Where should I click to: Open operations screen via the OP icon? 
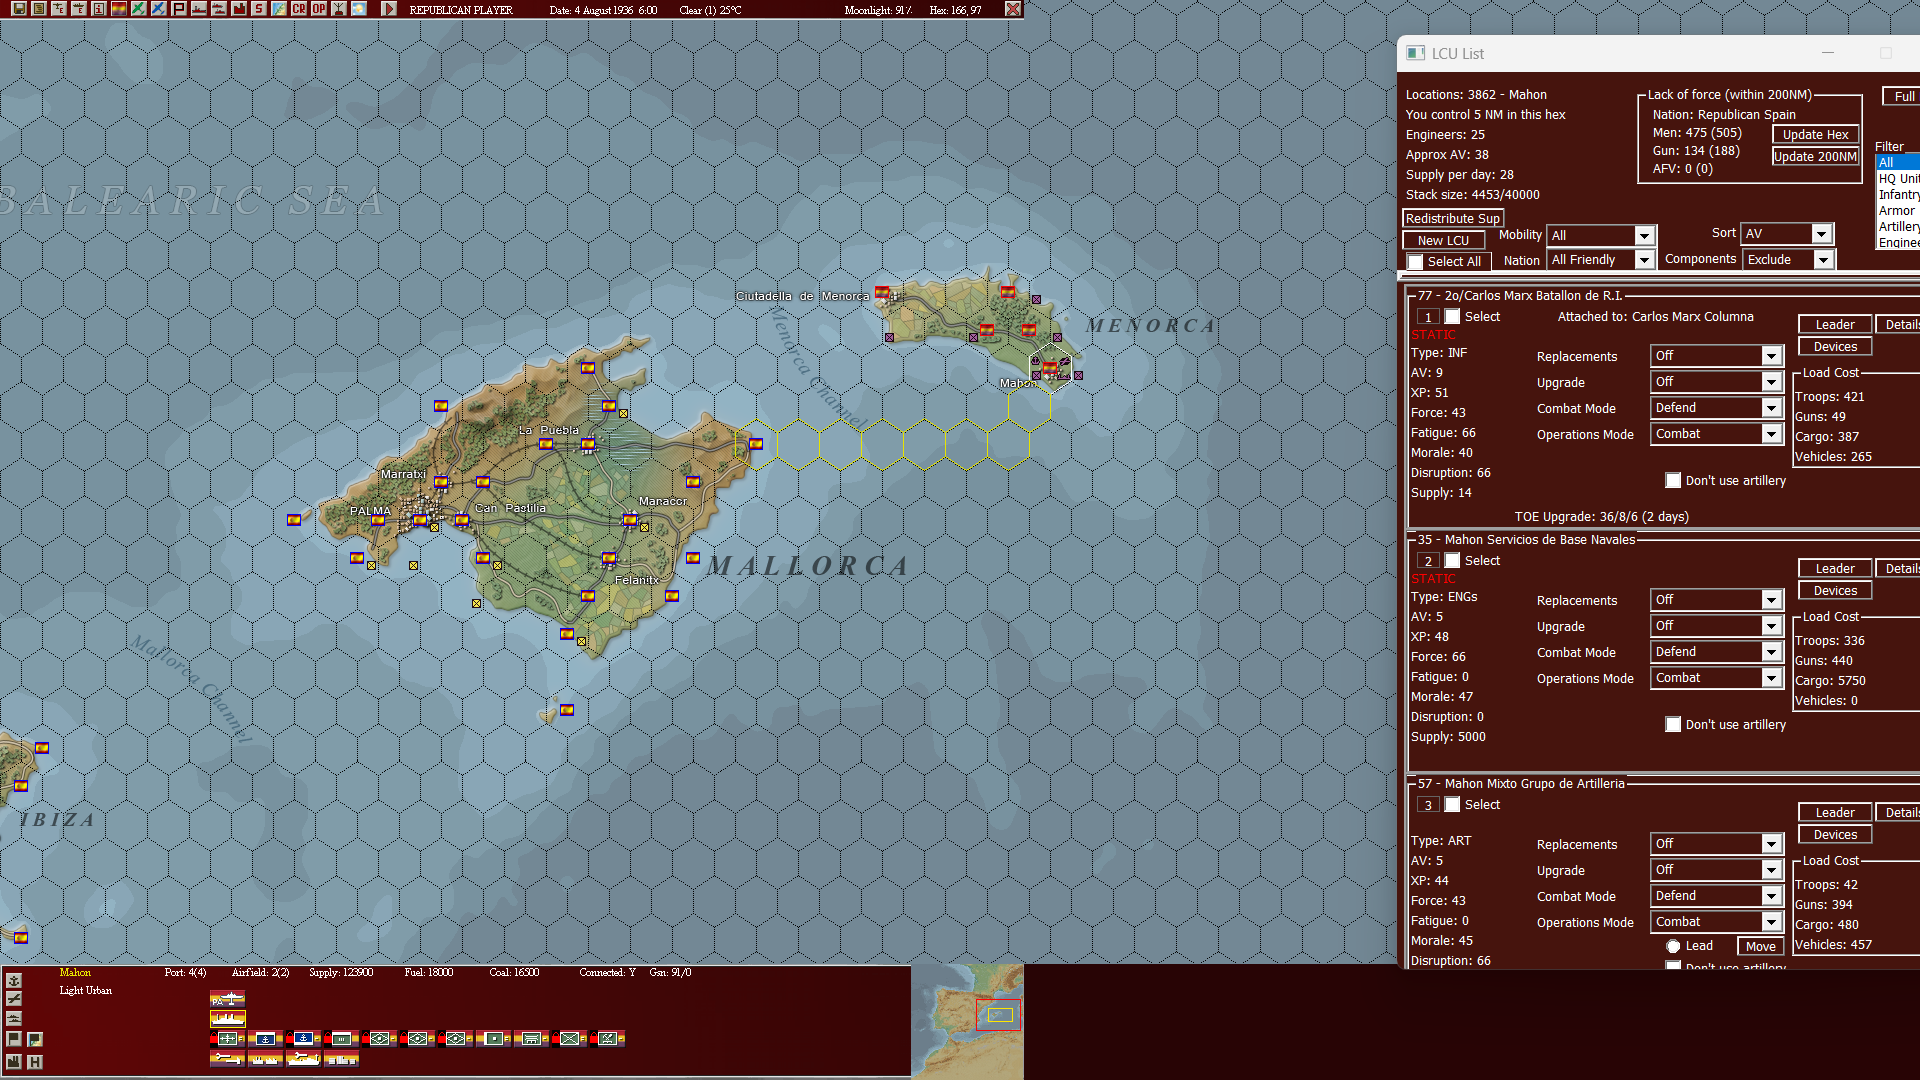point(317,9)
